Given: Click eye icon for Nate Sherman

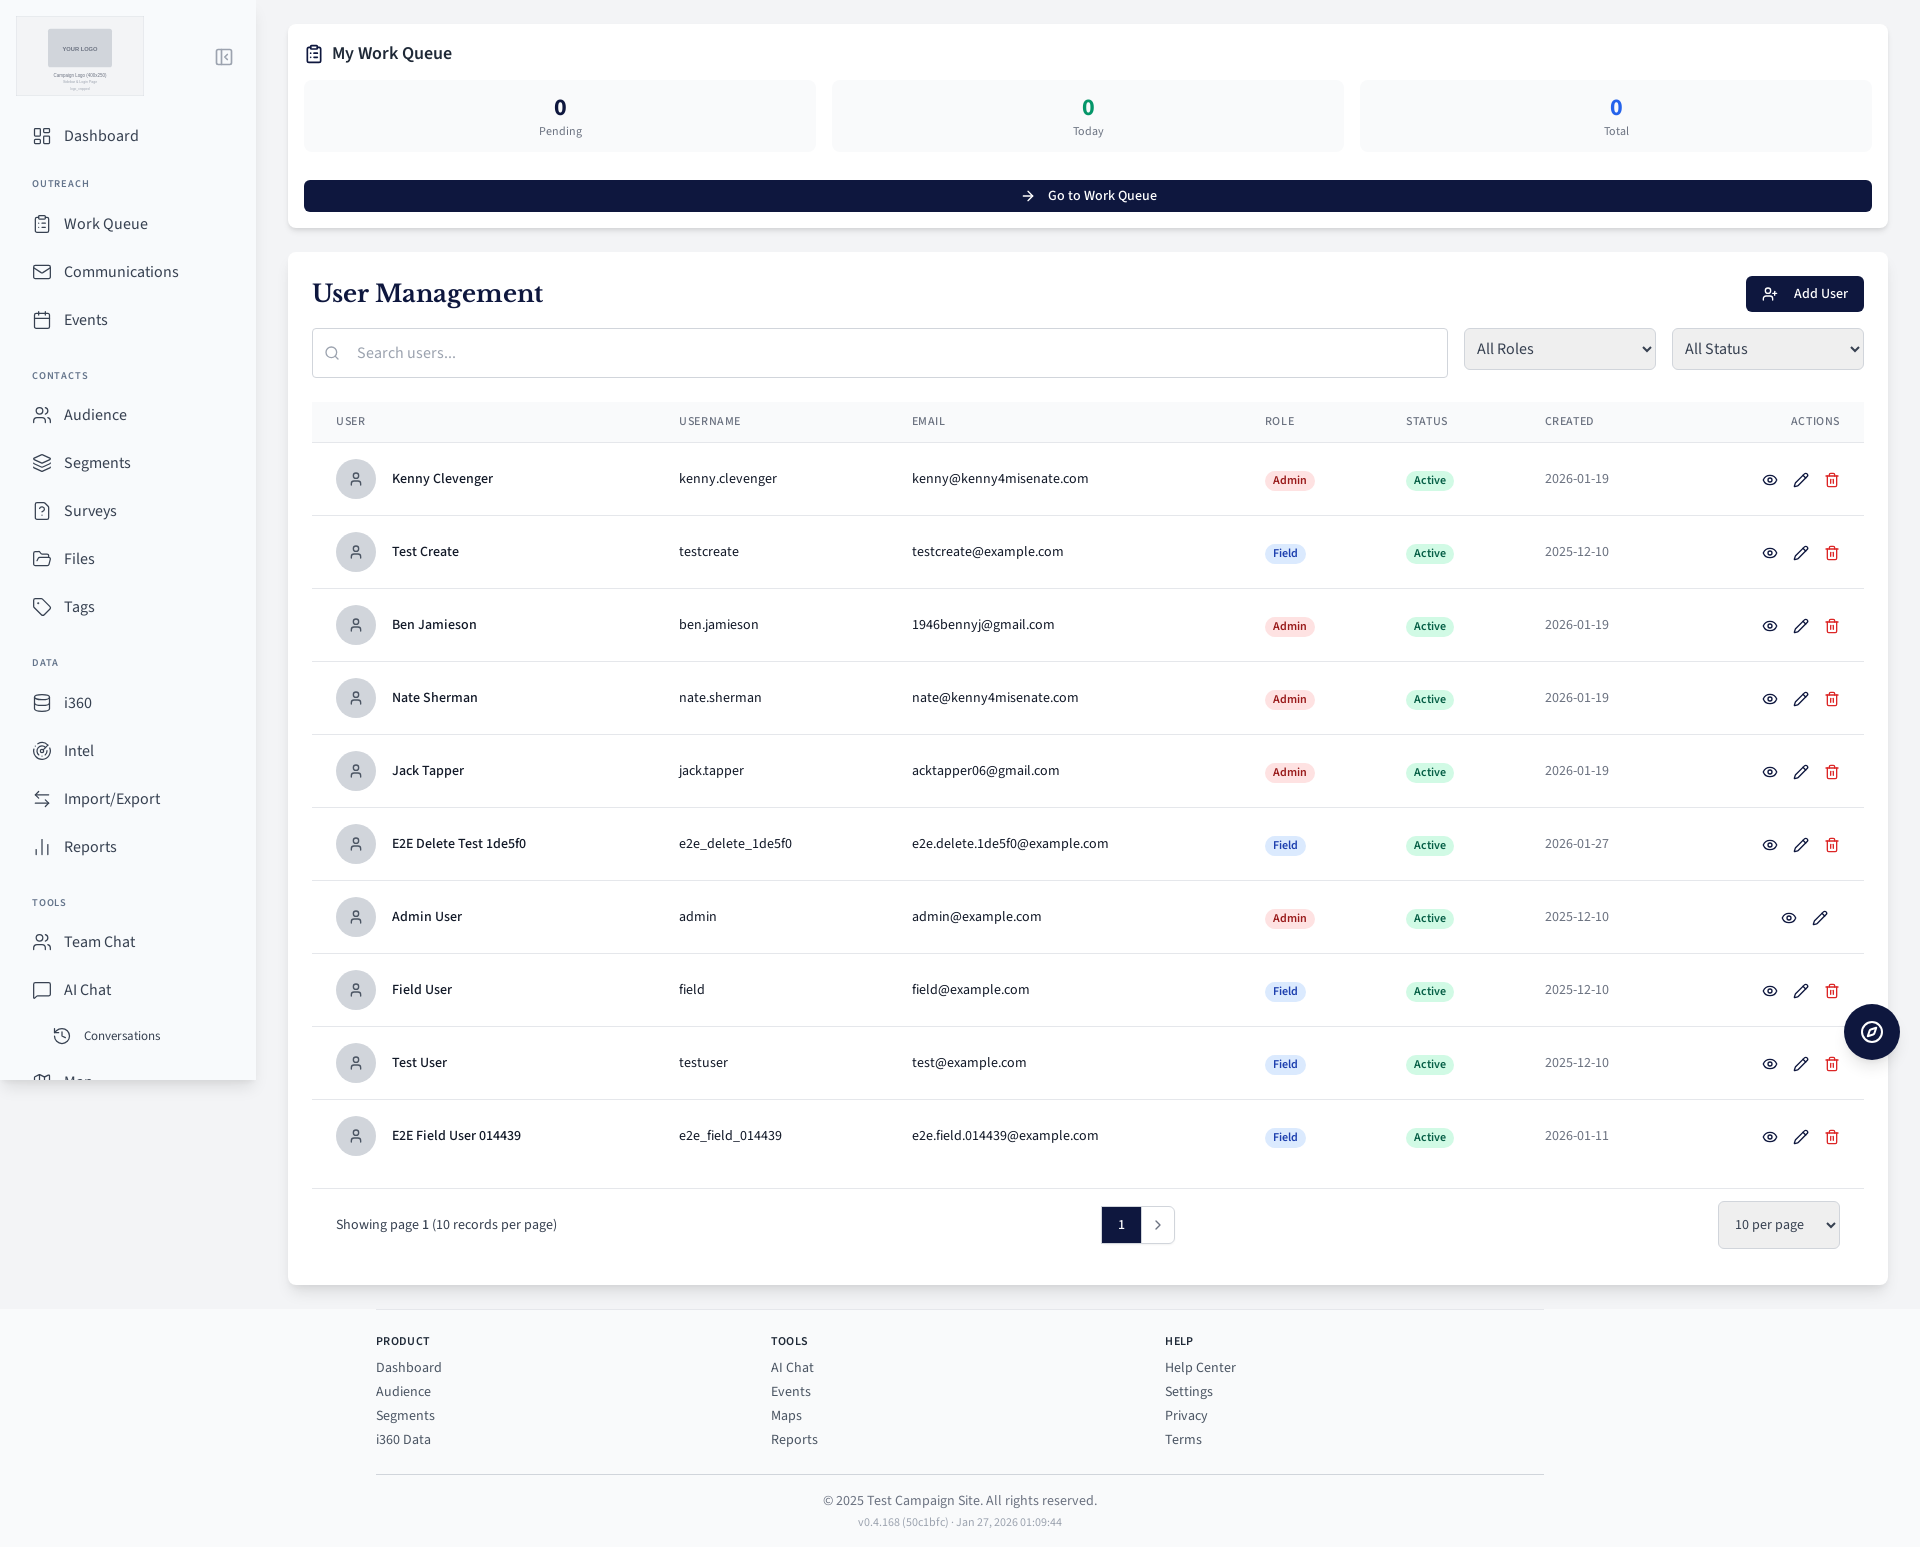Looking at the screenshot, I should pyautogui.click(x=1770, y=699).
